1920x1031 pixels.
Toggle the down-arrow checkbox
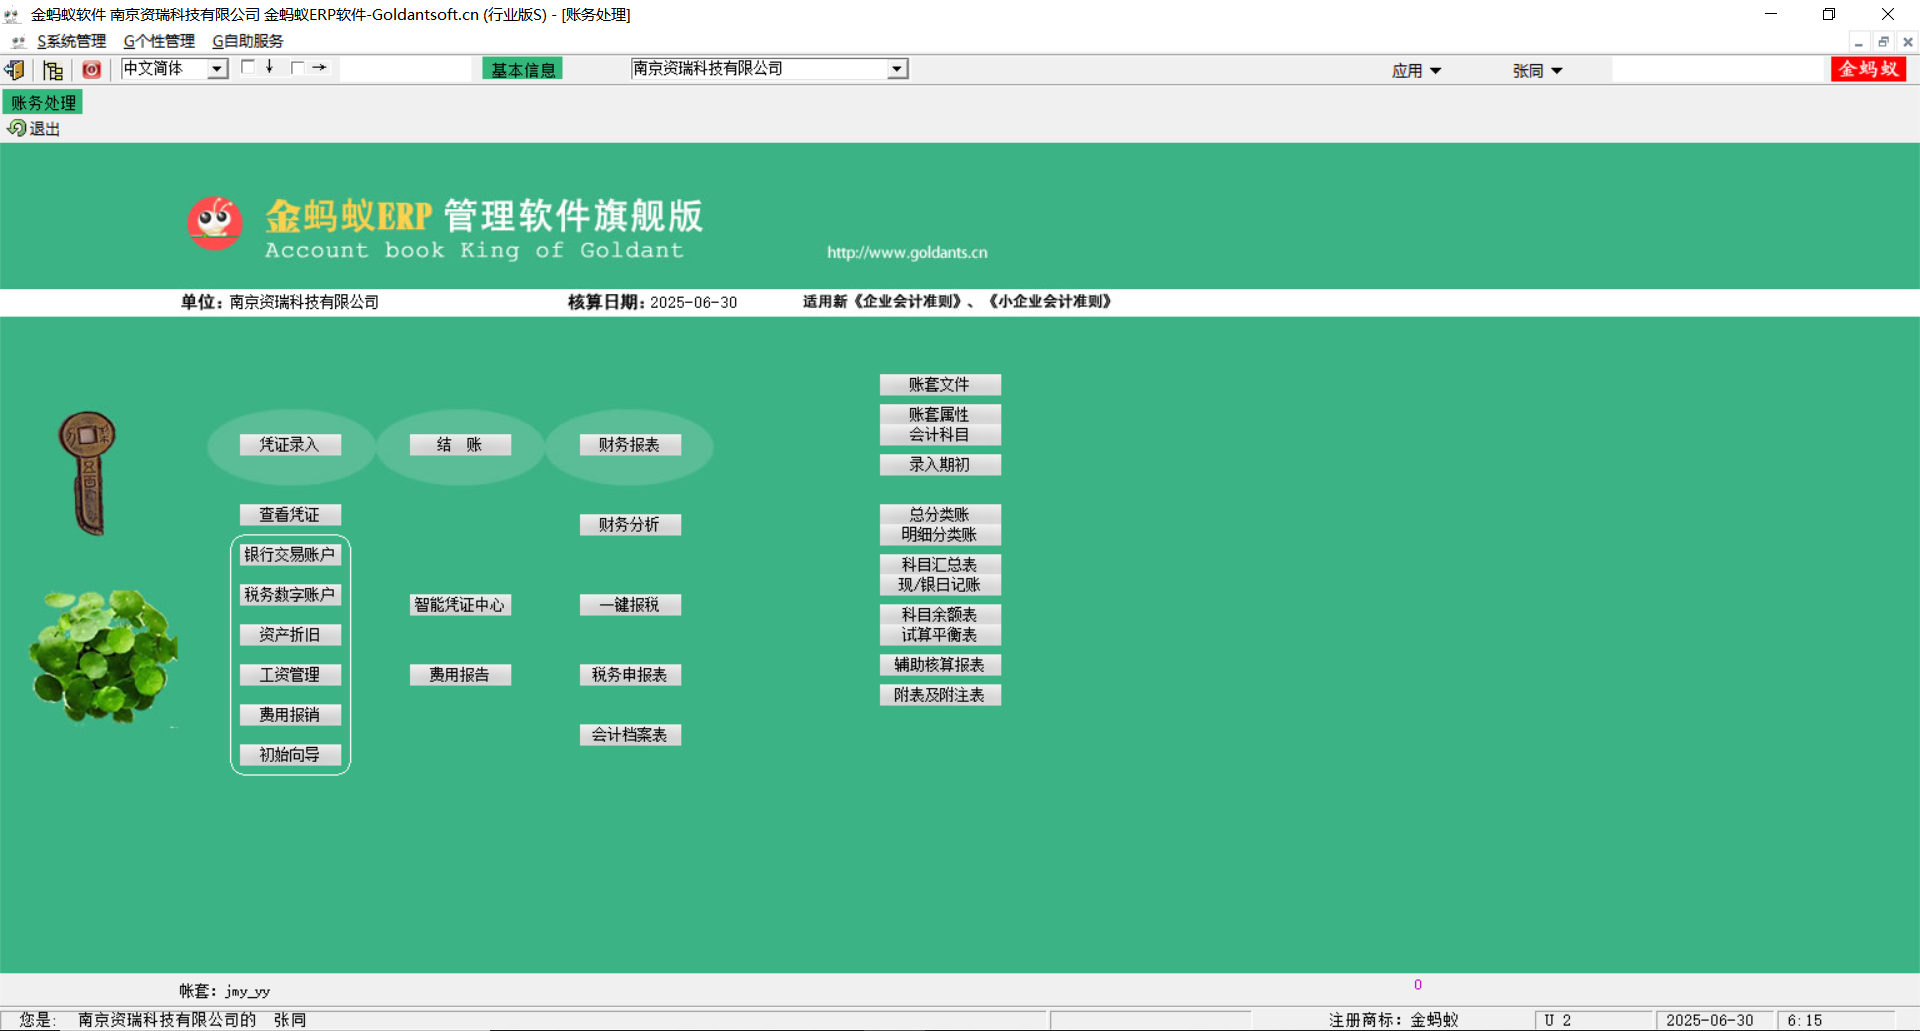[248, 67]
